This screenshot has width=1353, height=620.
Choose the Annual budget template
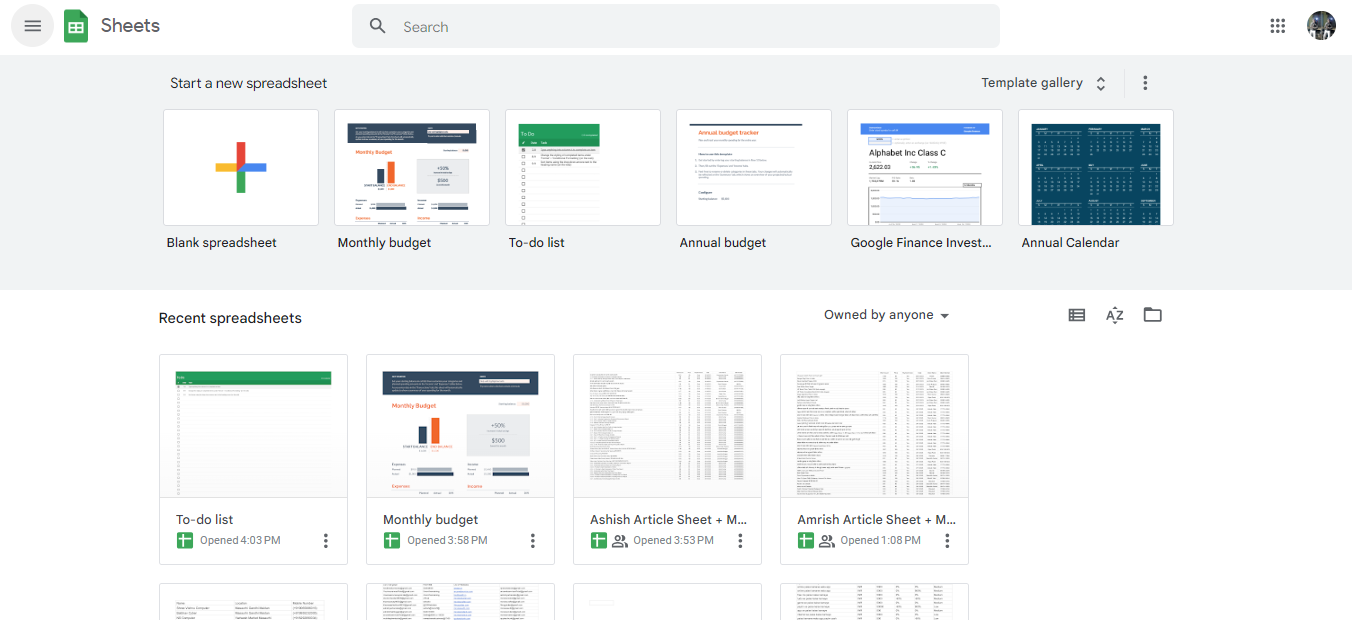pos(754,168)
